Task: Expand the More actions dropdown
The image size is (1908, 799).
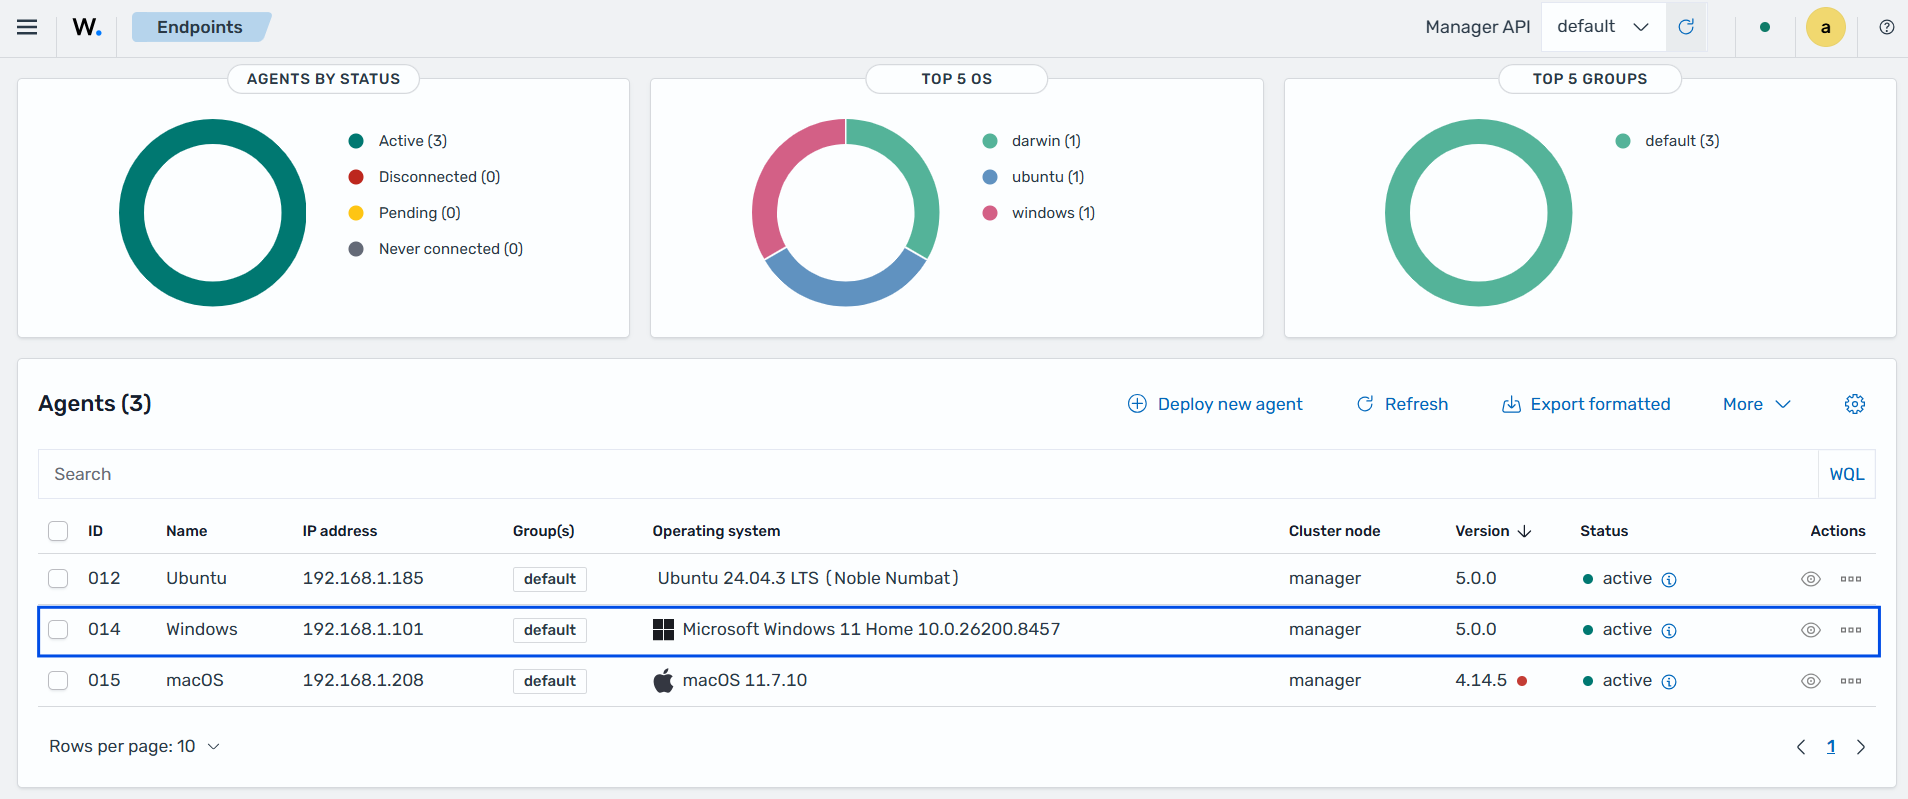Action: coord(1756,404)
